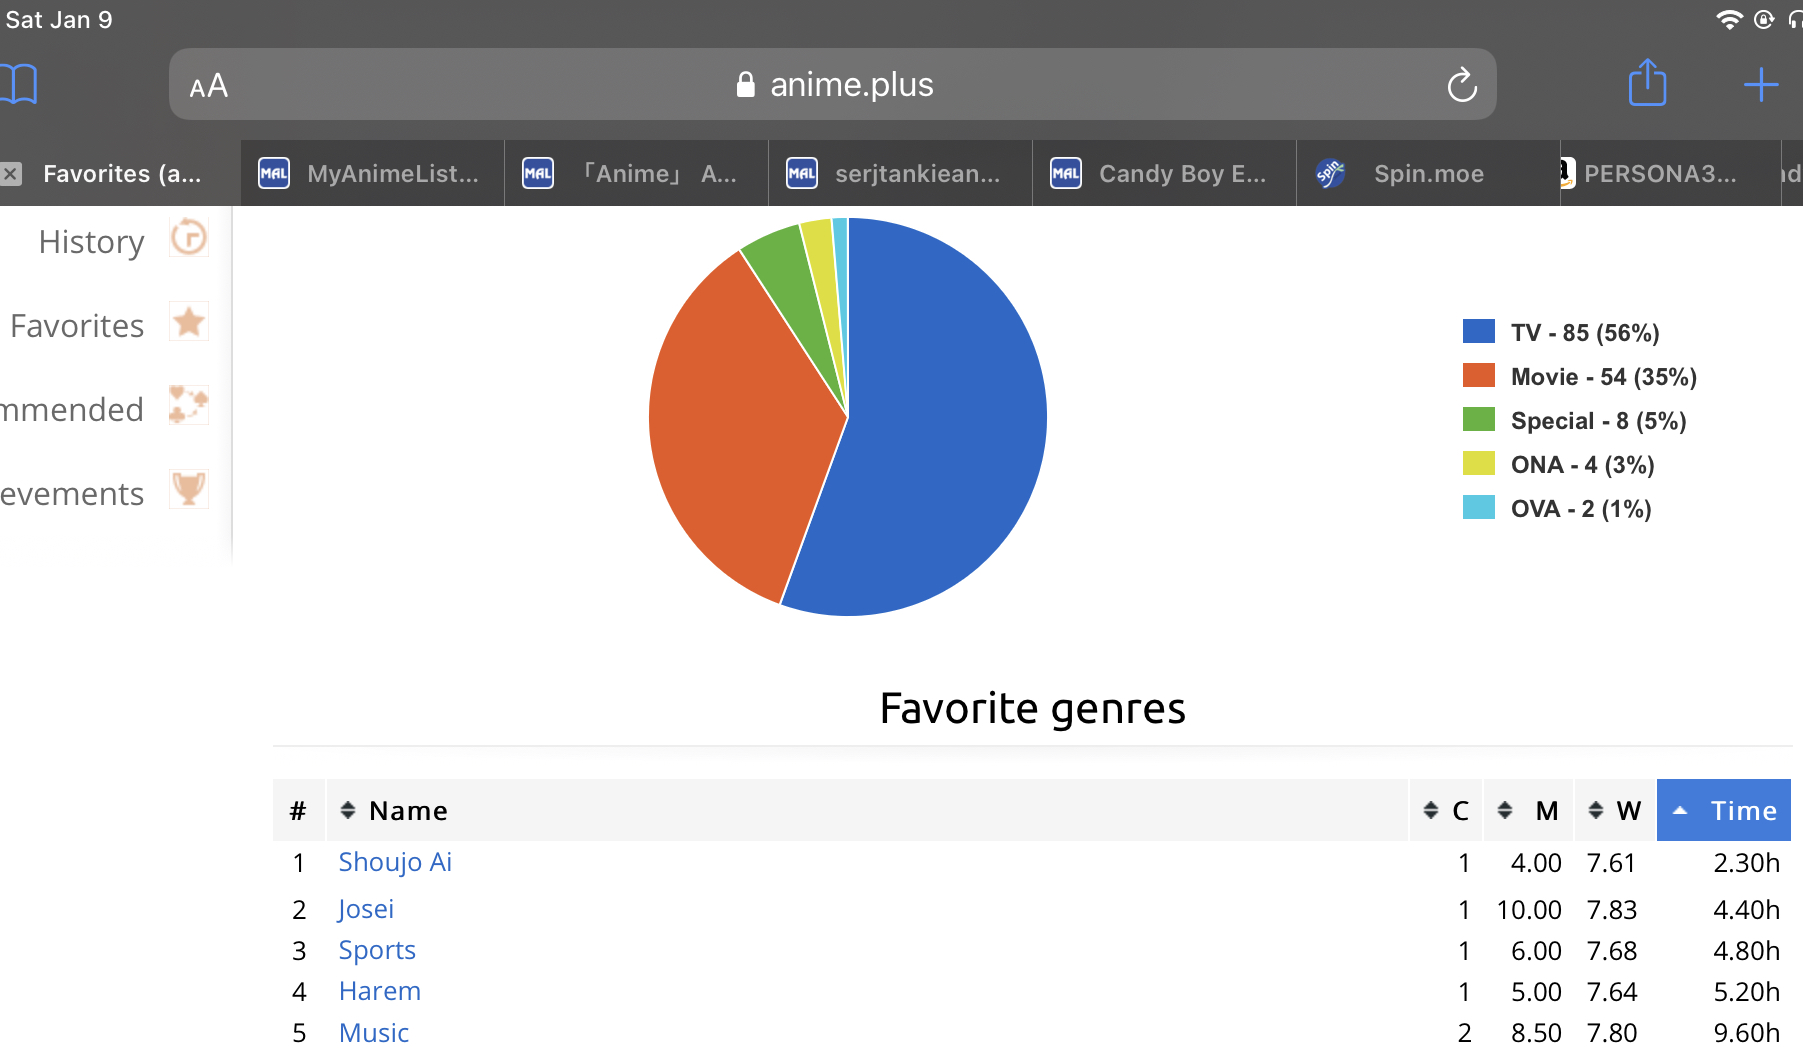Open the Shoujo Ai genre link
This screenshot has height=1062, width=1803.
pos(395,862)
